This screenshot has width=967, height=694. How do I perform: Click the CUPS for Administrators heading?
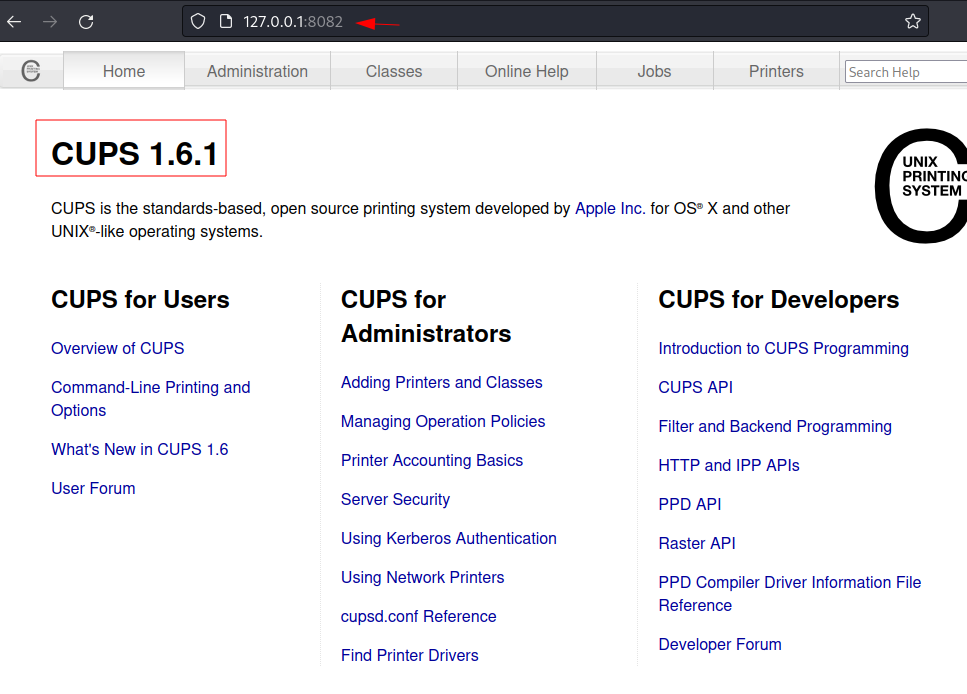426,316
